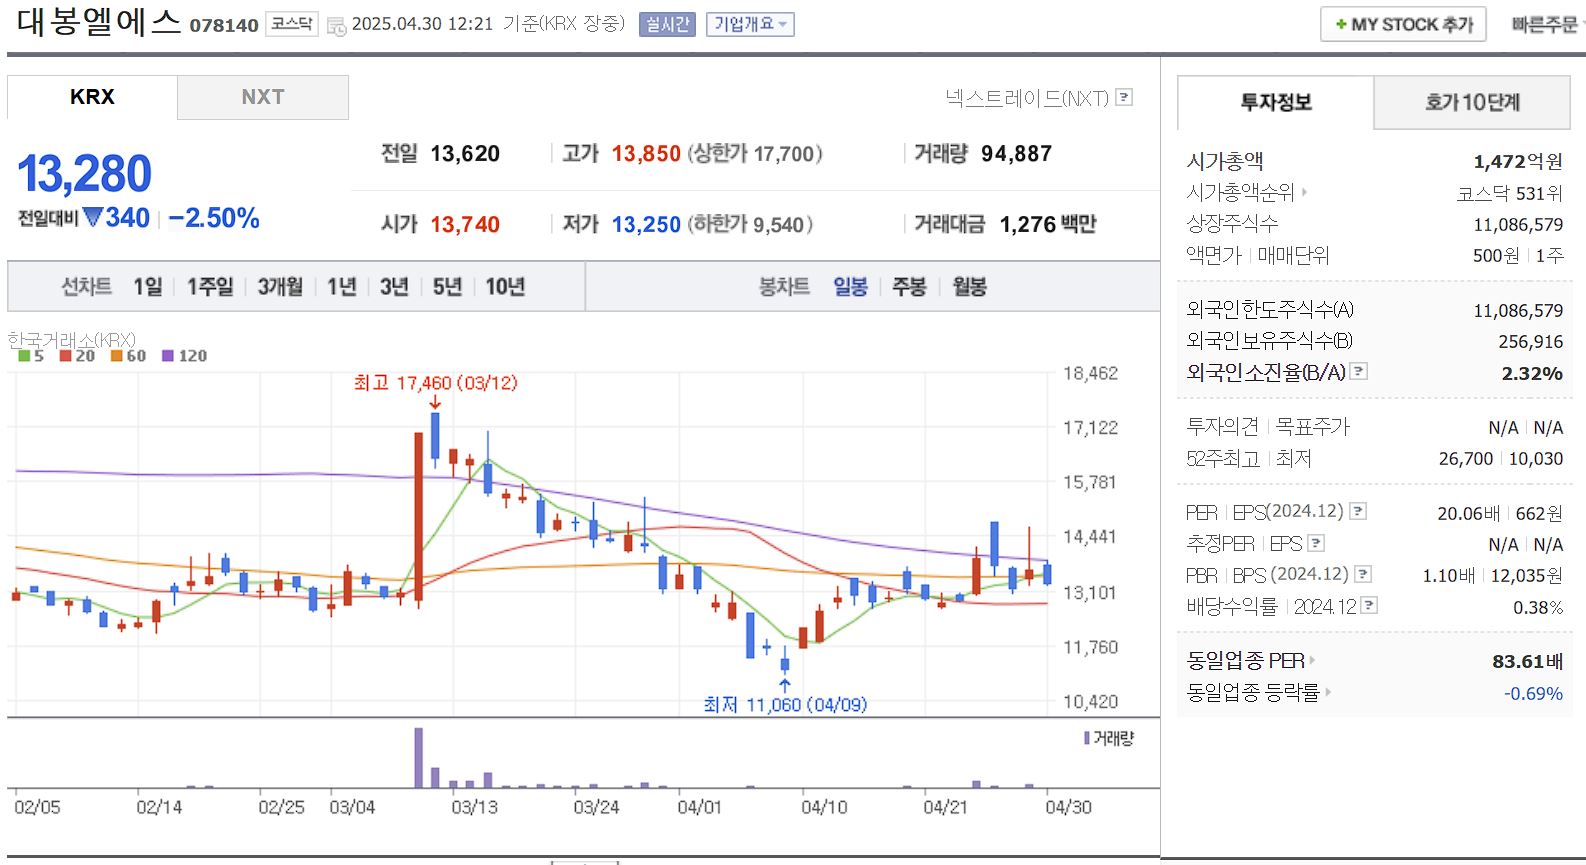Viewport: 1586px width, 865px height.
Task: Select the 10년 line chart period
Action: [x=505, y=287]
